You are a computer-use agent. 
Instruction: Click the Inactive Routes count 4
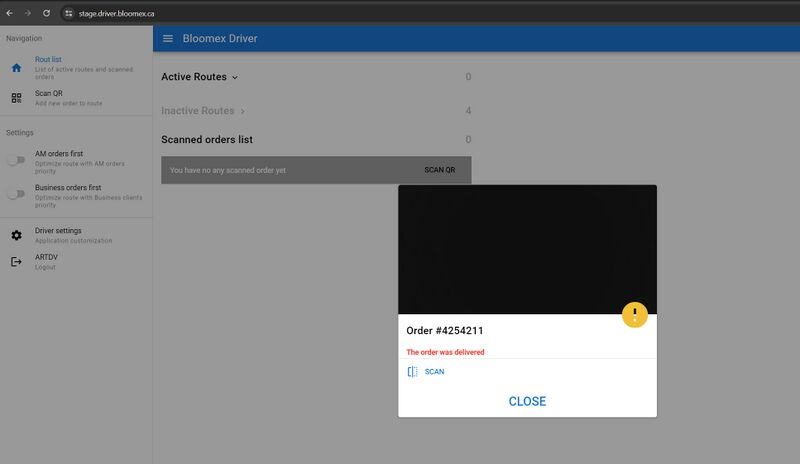468,111
